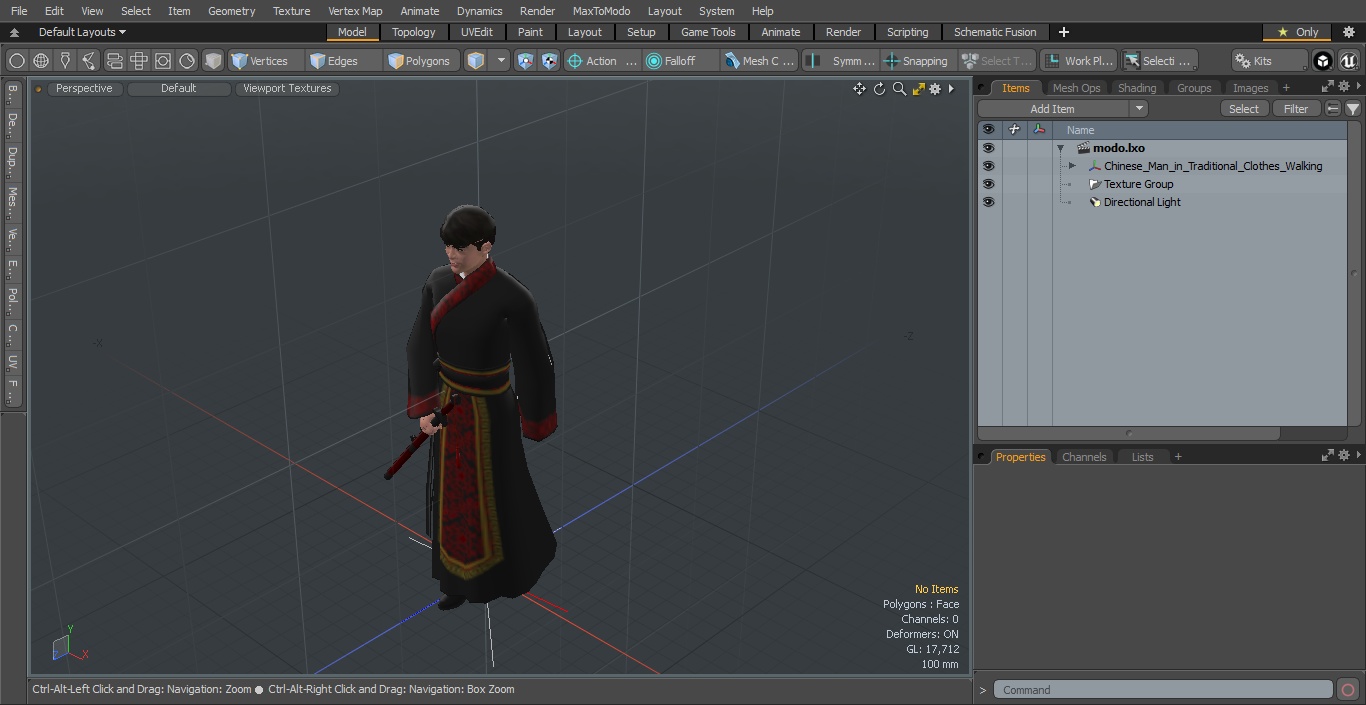
Task: Open the Work Plane menu
Action: 1079,61
